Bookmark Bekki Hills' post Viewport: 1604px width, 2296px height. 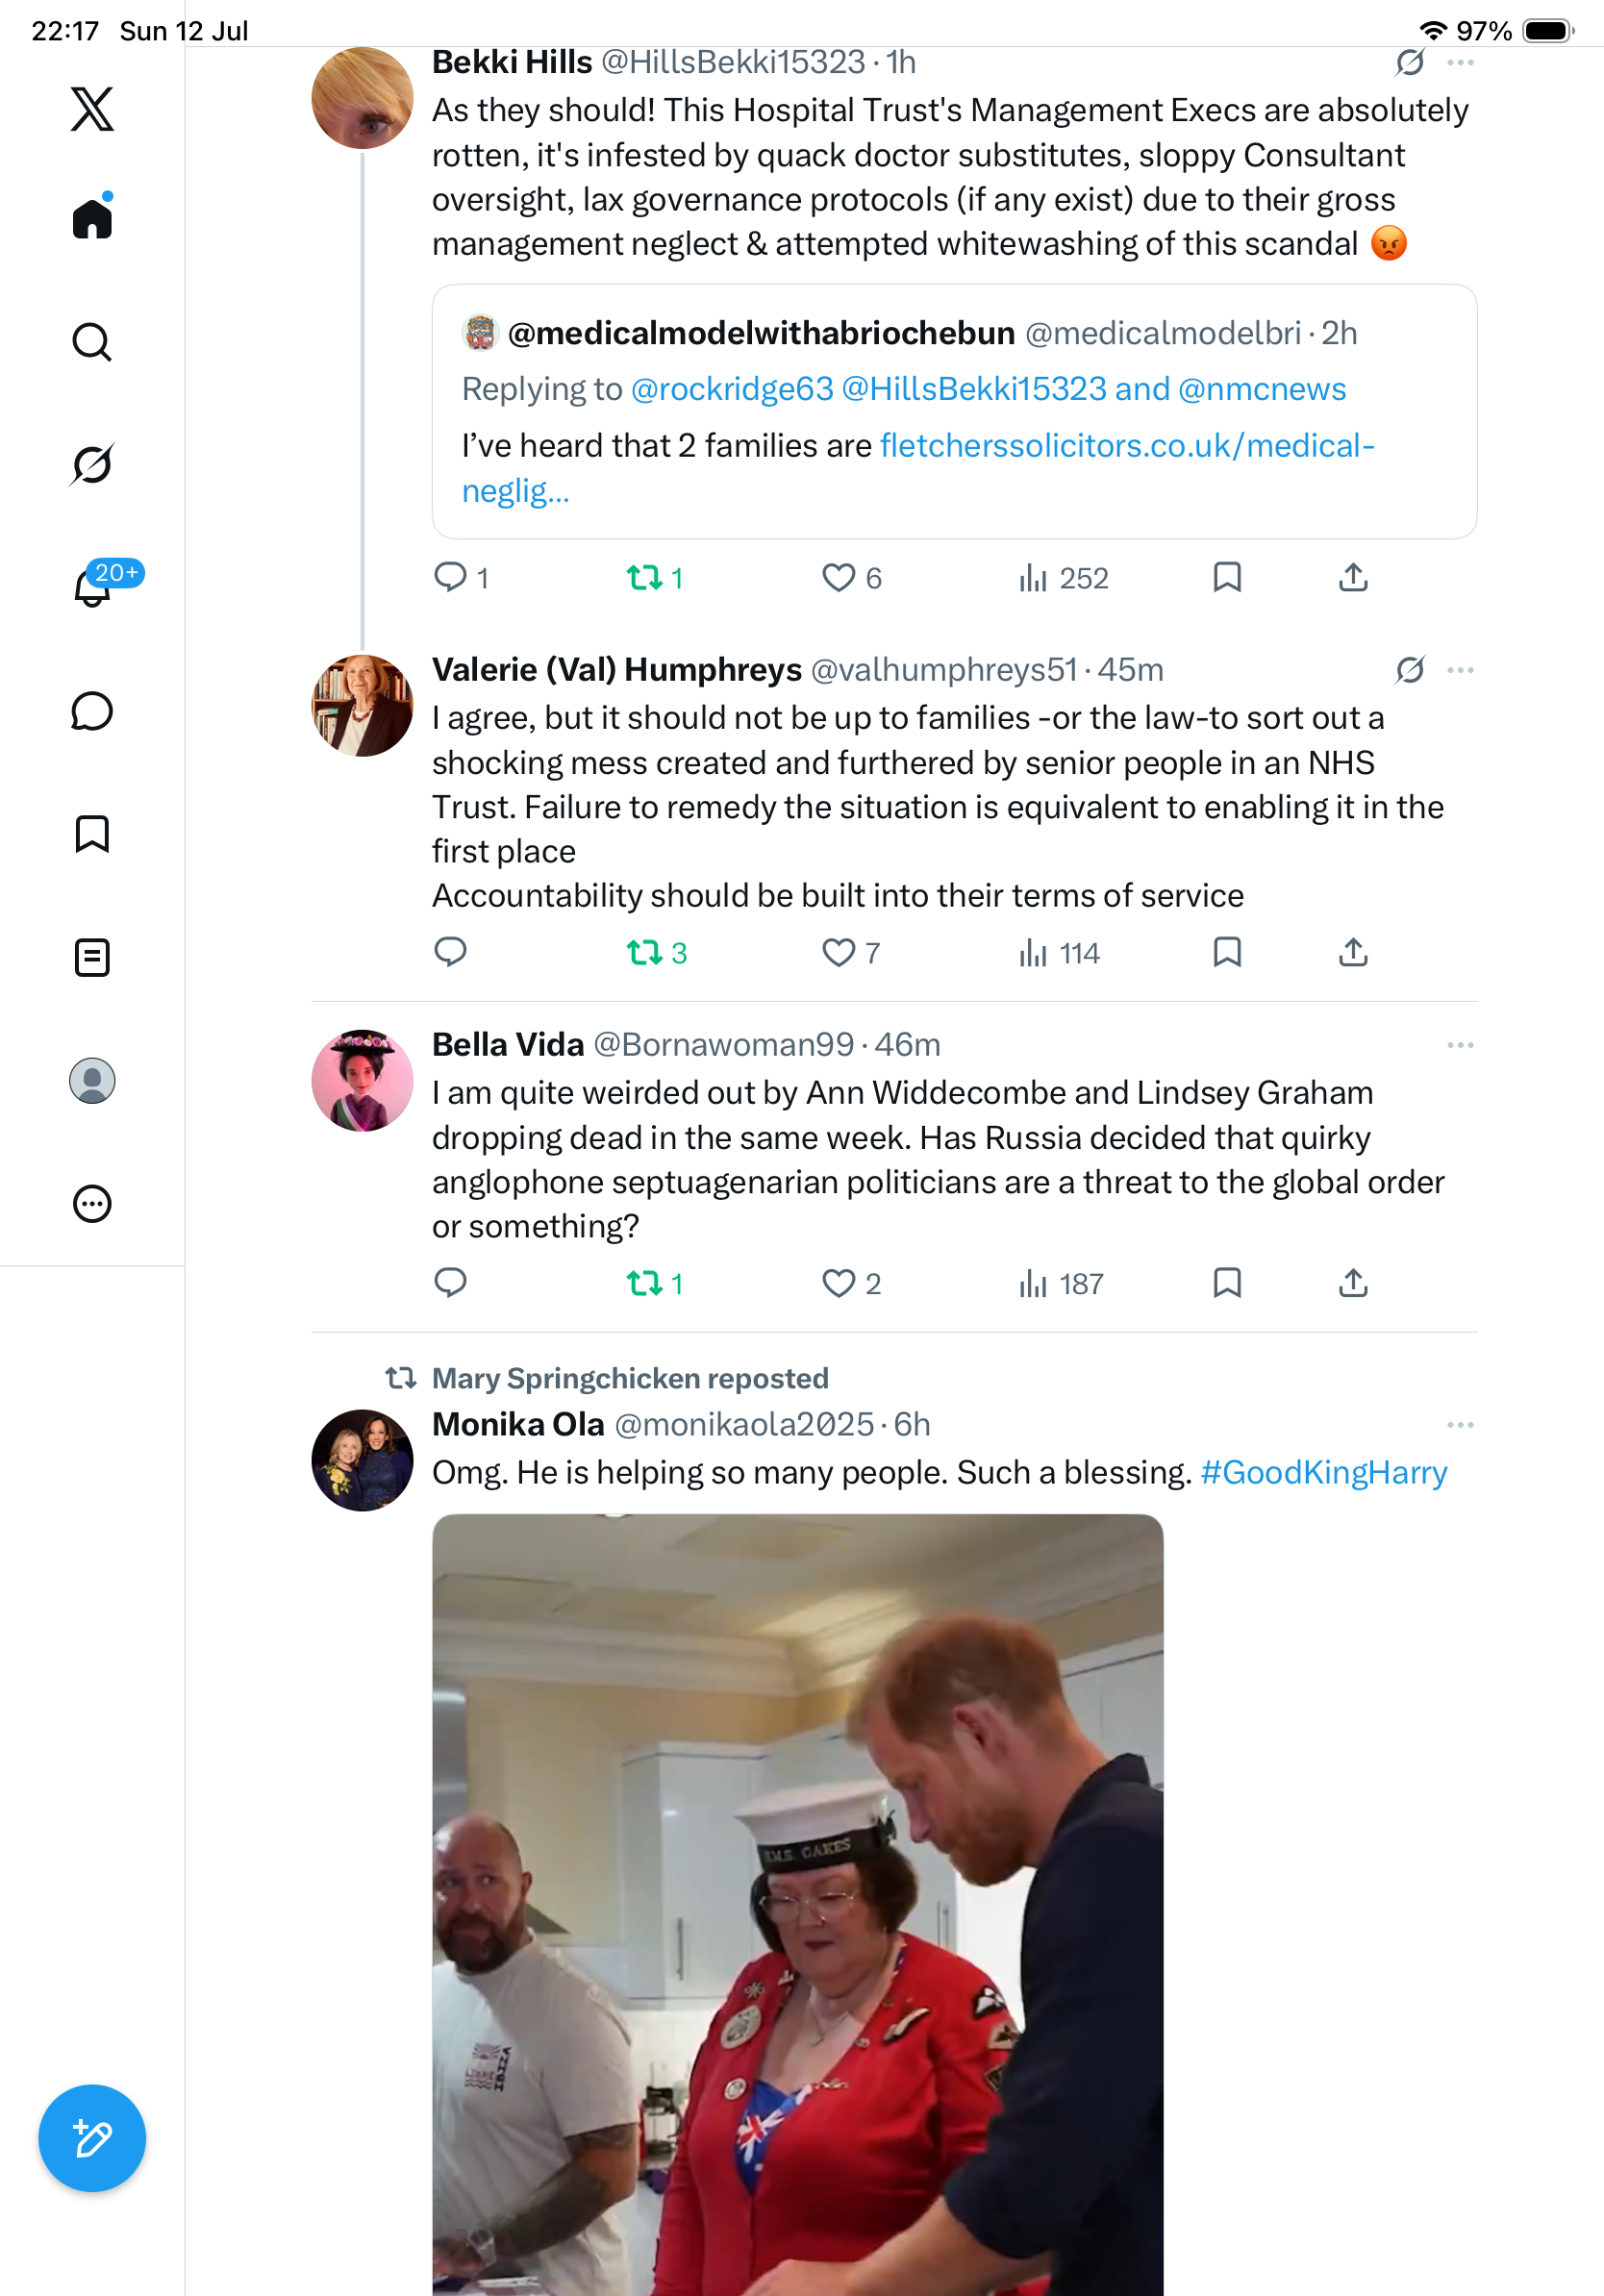pos(1227,578)
